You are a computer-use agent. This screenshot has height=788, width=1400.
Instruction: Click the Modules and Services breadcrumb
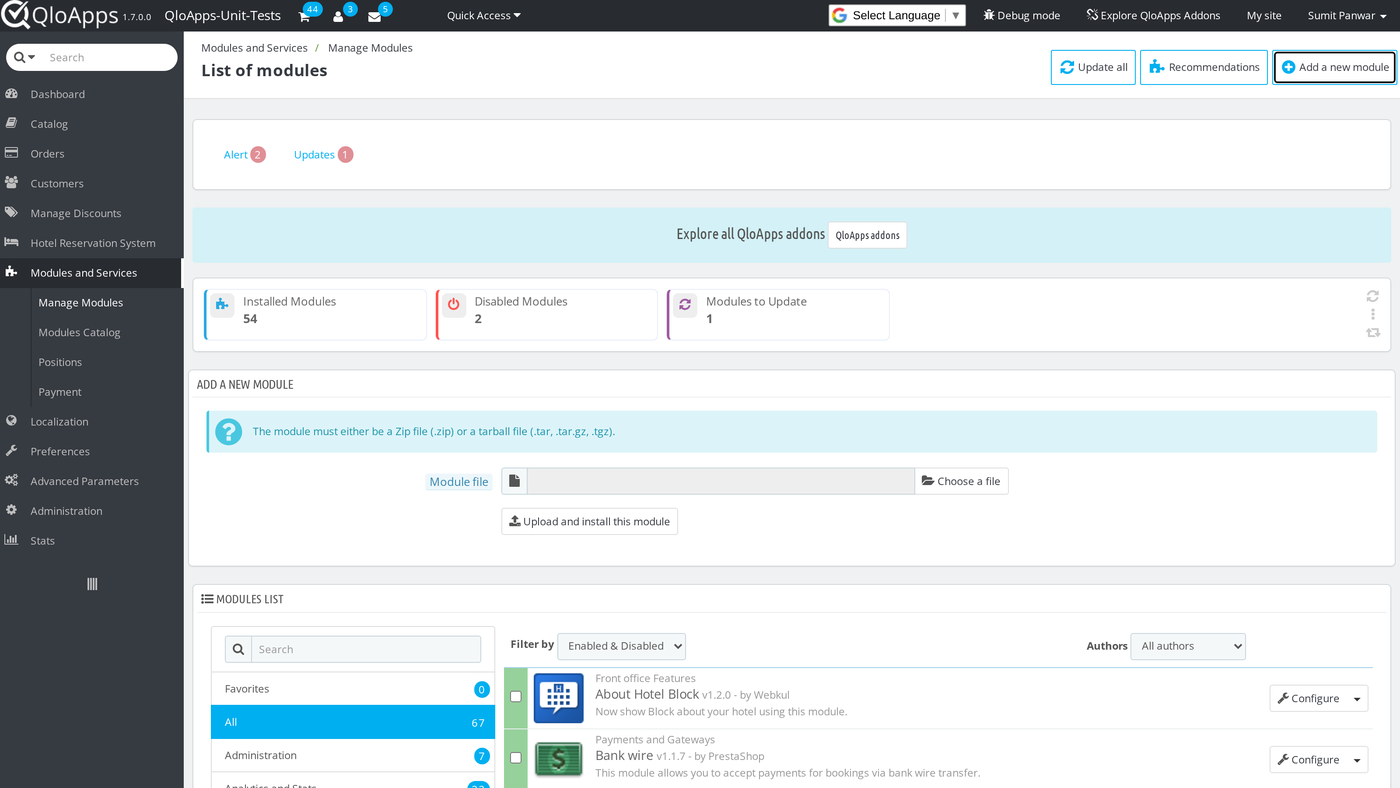pos(254,48)
